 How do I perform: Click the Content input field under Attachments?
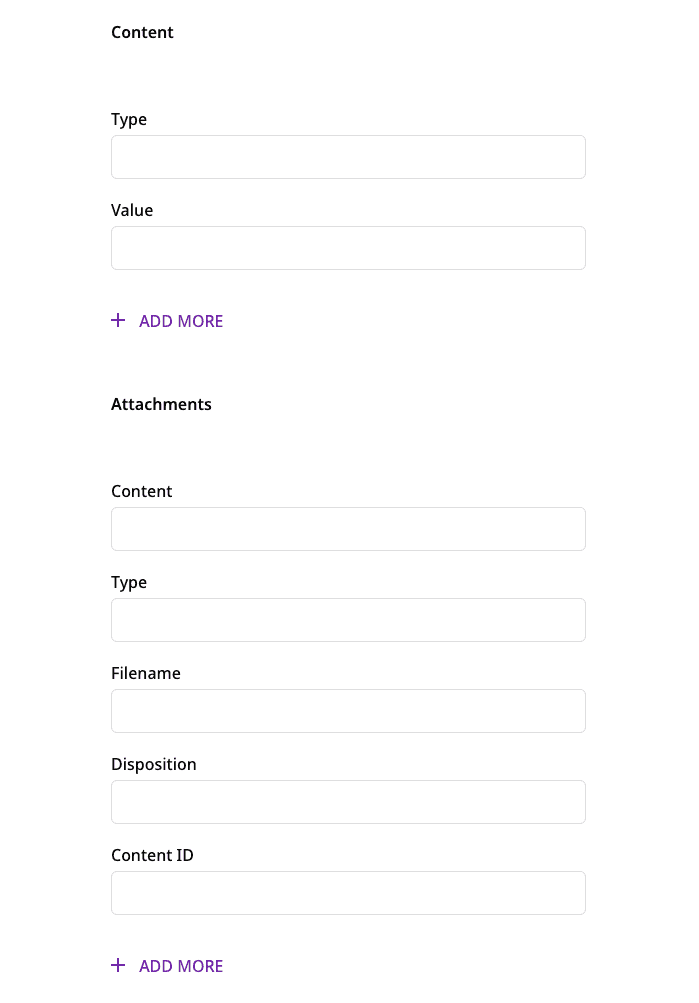[348, 529]
